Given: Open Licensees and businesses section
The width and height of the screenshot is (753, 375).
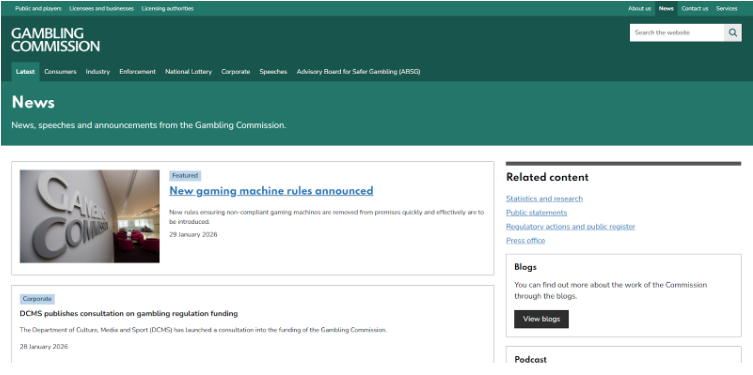Looking at the screenshot, I should click(101, 9).
